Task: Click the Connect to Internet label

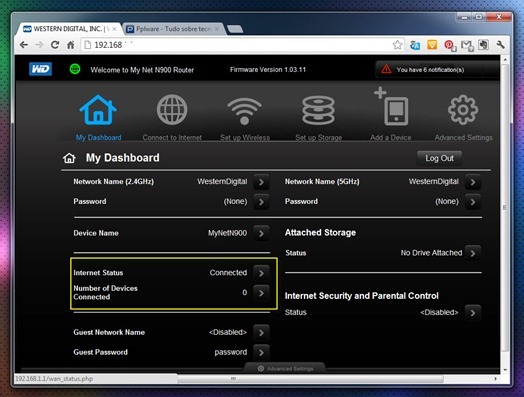Action: (x=172, y=137)
